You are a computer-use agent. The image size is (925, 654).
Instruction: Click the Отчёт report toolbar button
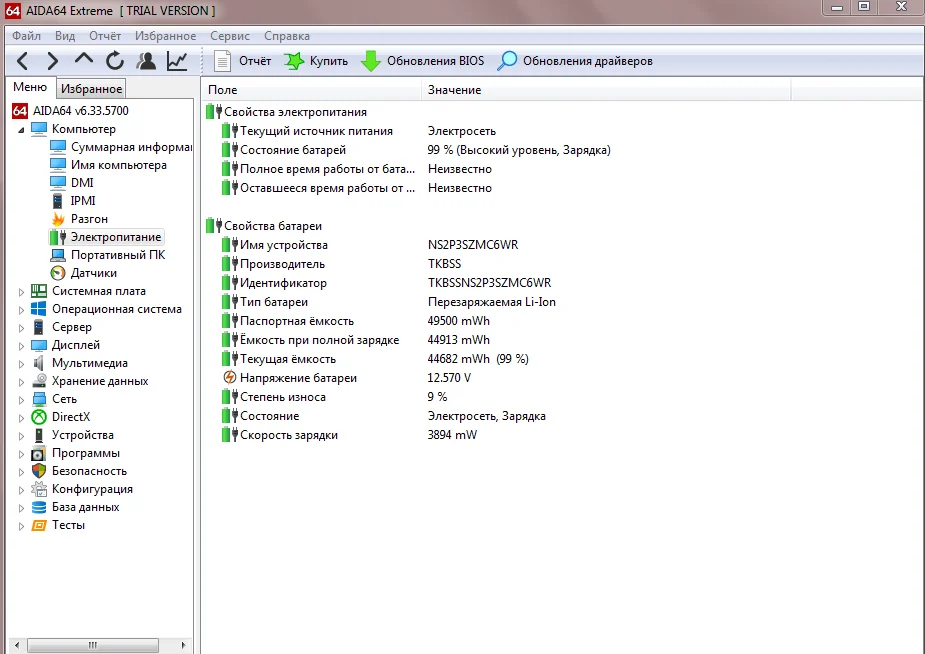pos(242,61)
